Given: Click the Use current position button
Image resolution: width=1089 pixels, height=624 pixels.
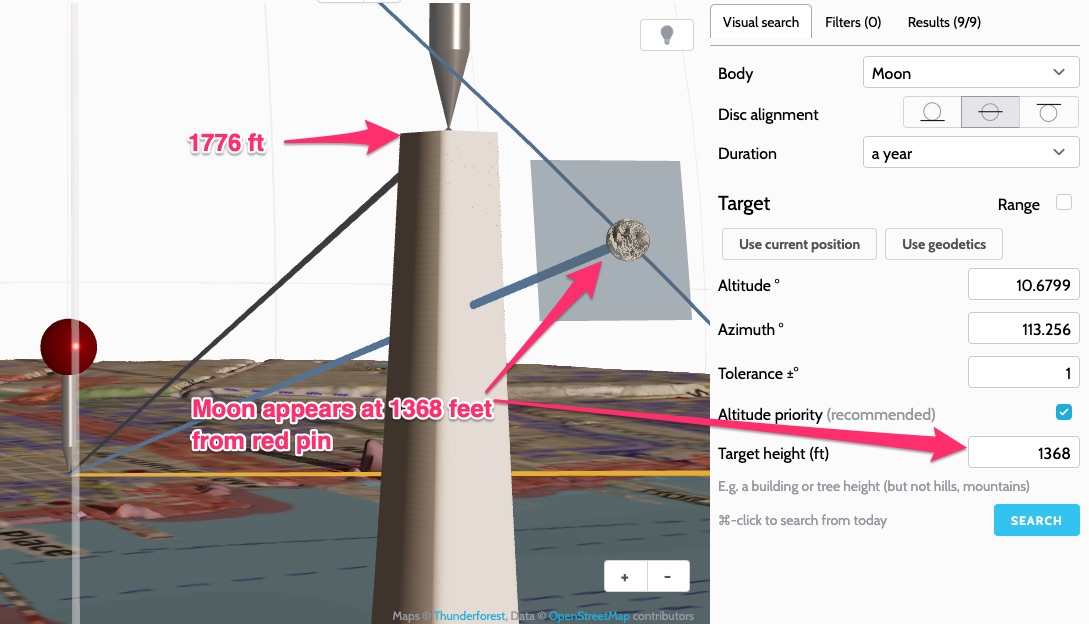Looking at the screenshot, I should point(799,244).
